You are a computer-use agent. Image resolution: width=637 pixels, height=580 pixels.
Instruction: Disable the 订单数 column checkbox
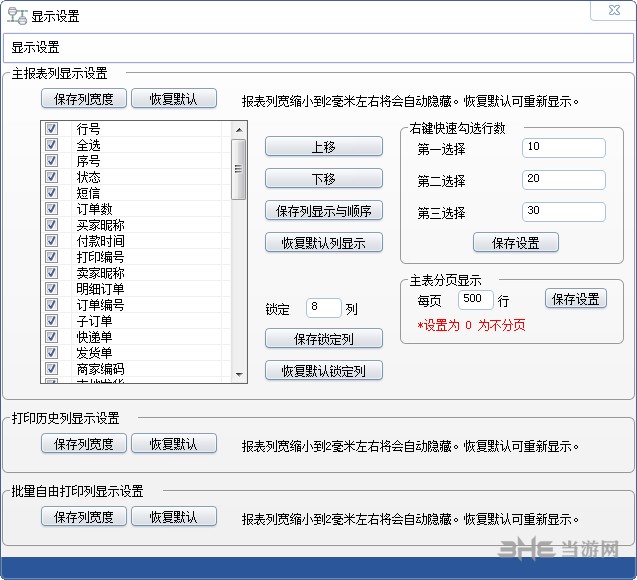tap(52, 209)
